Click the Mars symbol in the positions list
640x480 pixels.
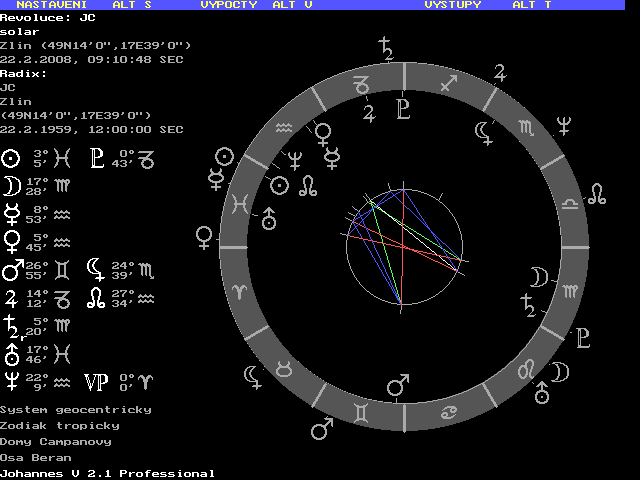click(x=12, y=270)
